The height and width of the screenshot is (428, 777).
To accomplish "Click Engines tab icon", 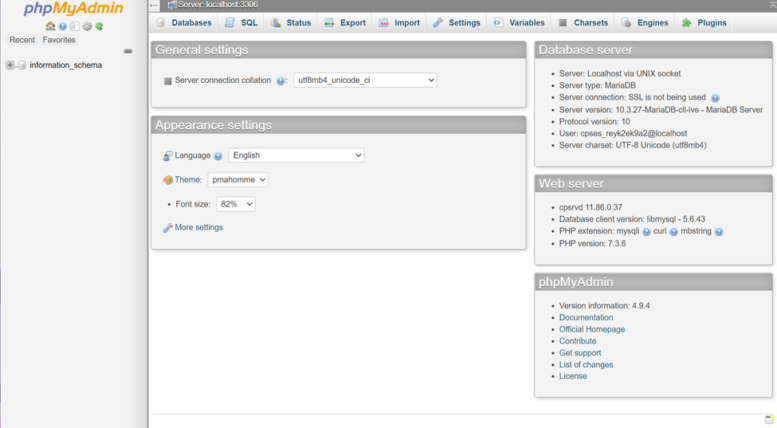I will [626, 23].
